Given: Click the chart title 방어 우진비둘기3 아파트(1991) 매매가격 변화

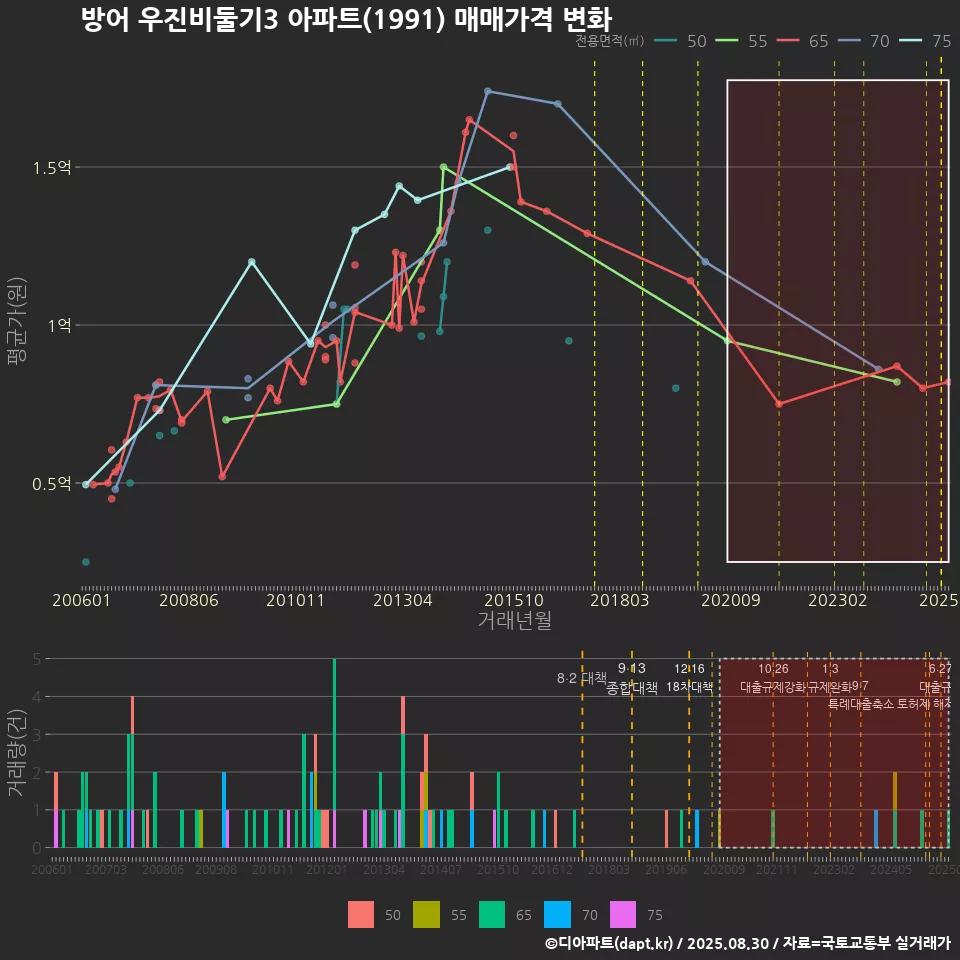Looking at the screenshot, I should (x=347, y=20).
